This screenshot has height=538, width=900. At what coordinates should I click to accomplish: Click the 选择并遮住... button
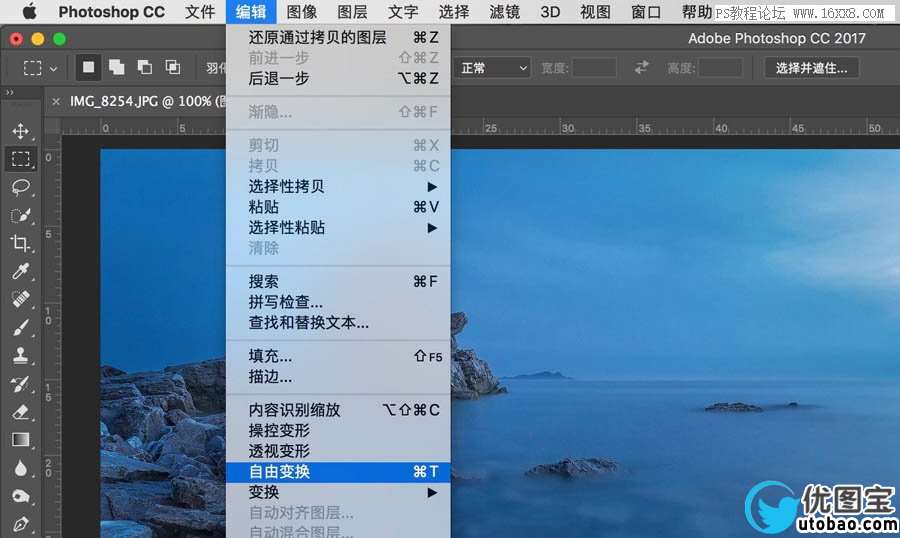pyautogui.click(x=811, y=68)
